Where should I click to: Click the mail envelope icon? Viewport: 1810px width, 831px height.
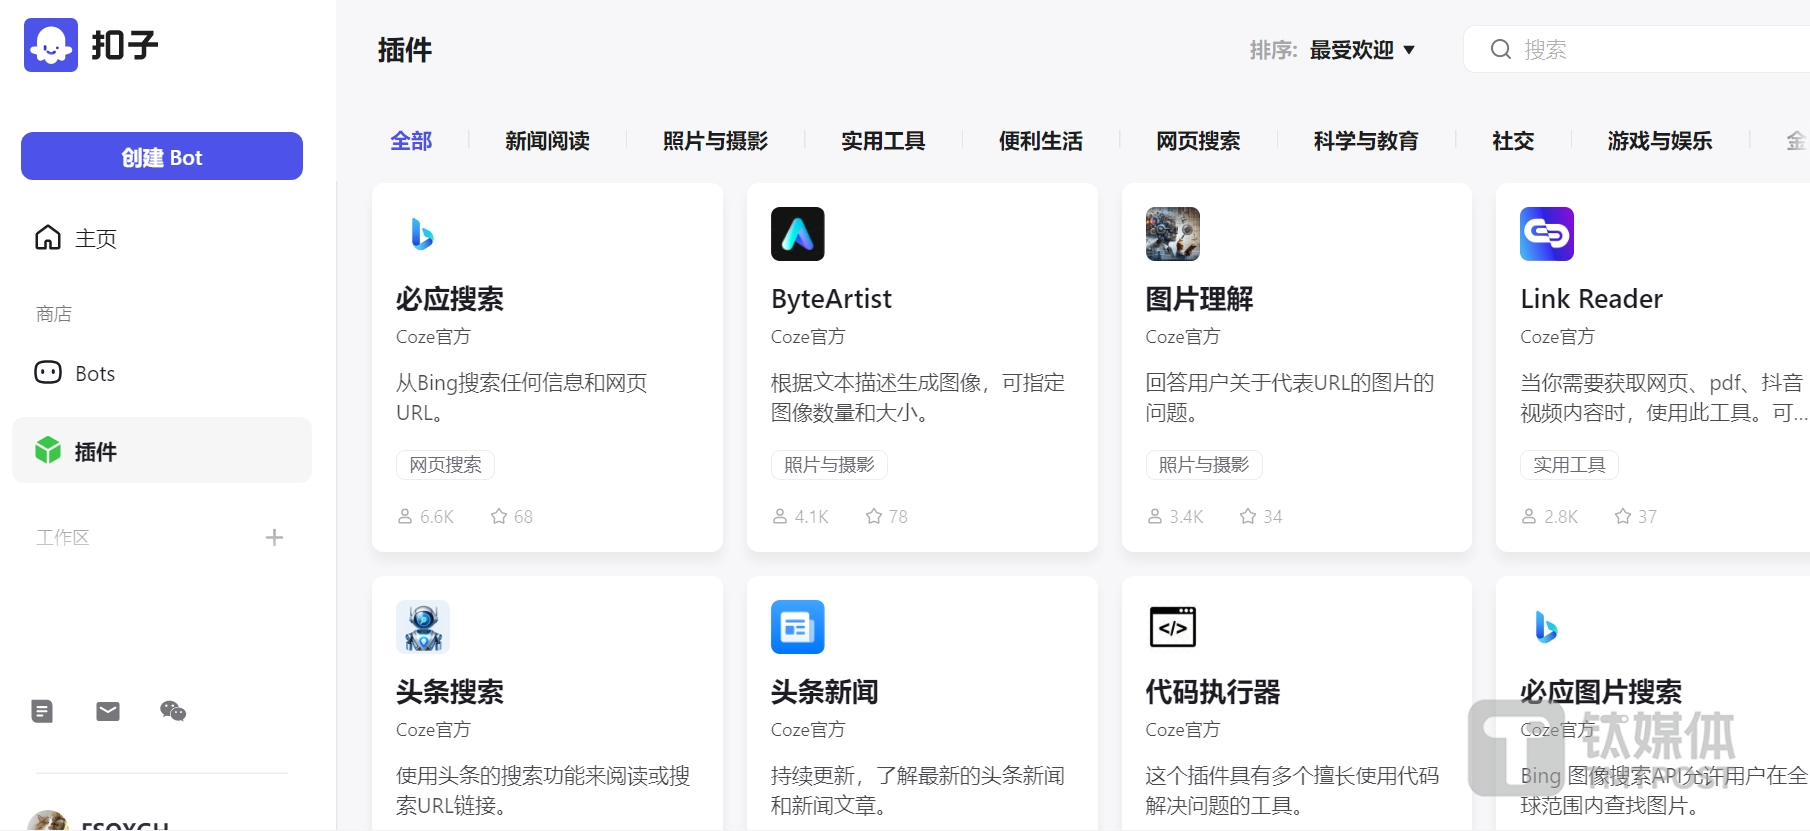click(x=108, y=711)
